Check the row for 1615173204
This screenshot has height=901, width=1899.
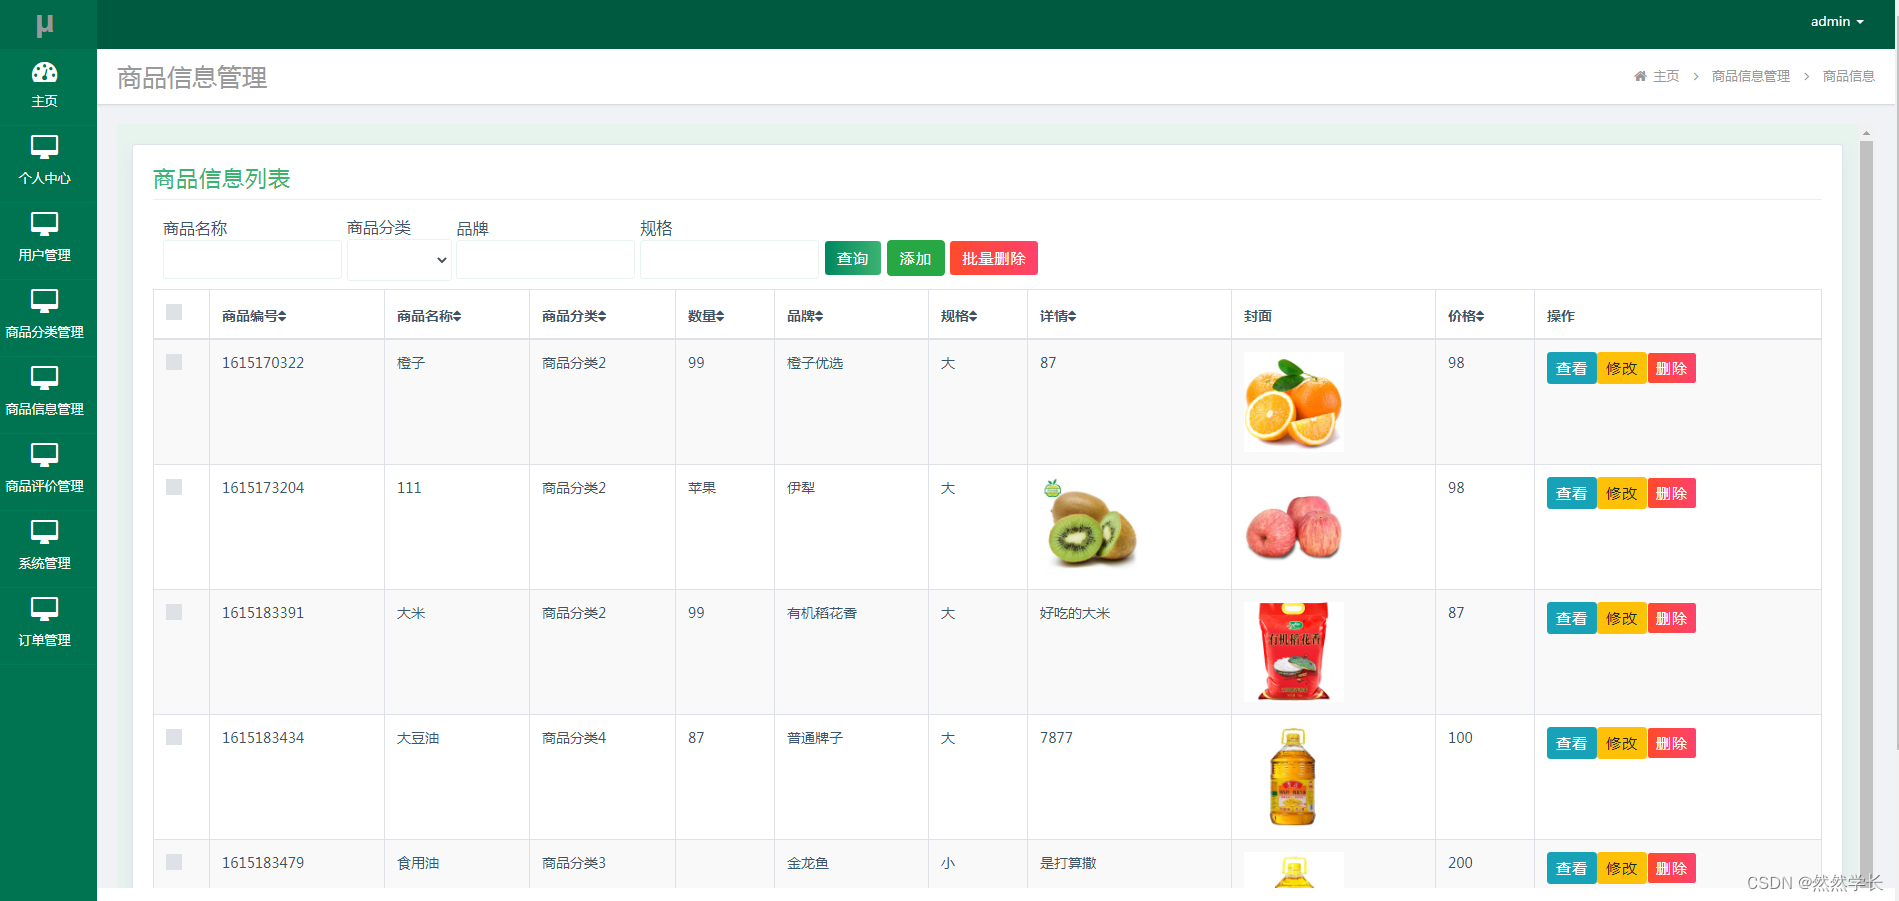coord(174,487)
